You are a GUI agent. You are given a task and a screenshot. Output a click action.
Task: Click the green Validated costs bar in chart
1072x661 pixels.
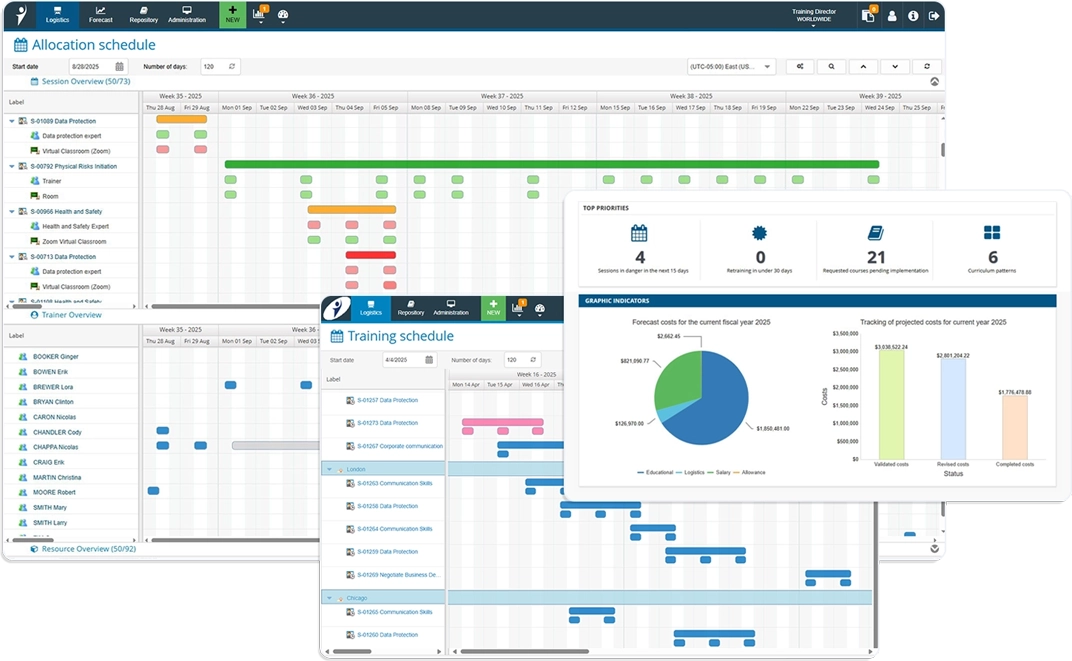[892, 405]
